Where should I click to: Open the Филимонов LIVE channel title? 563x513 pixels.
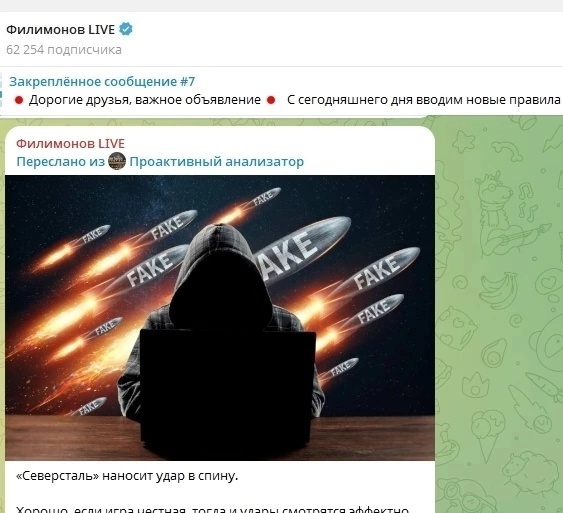pos(60,29)
